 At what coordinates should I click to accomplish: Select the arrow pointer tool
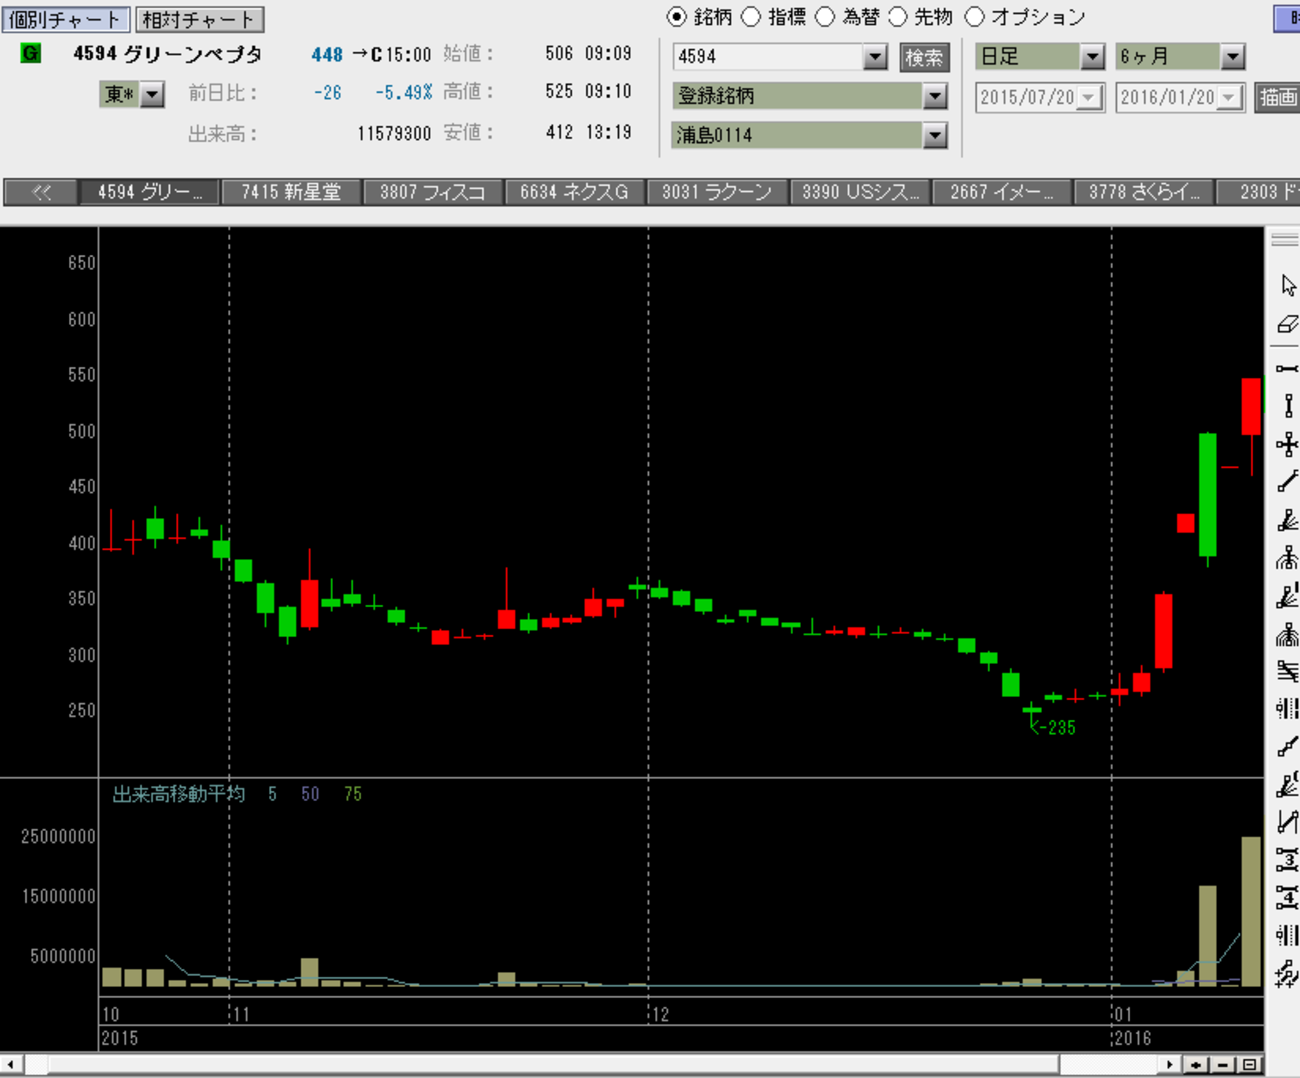click(1288, 285)
